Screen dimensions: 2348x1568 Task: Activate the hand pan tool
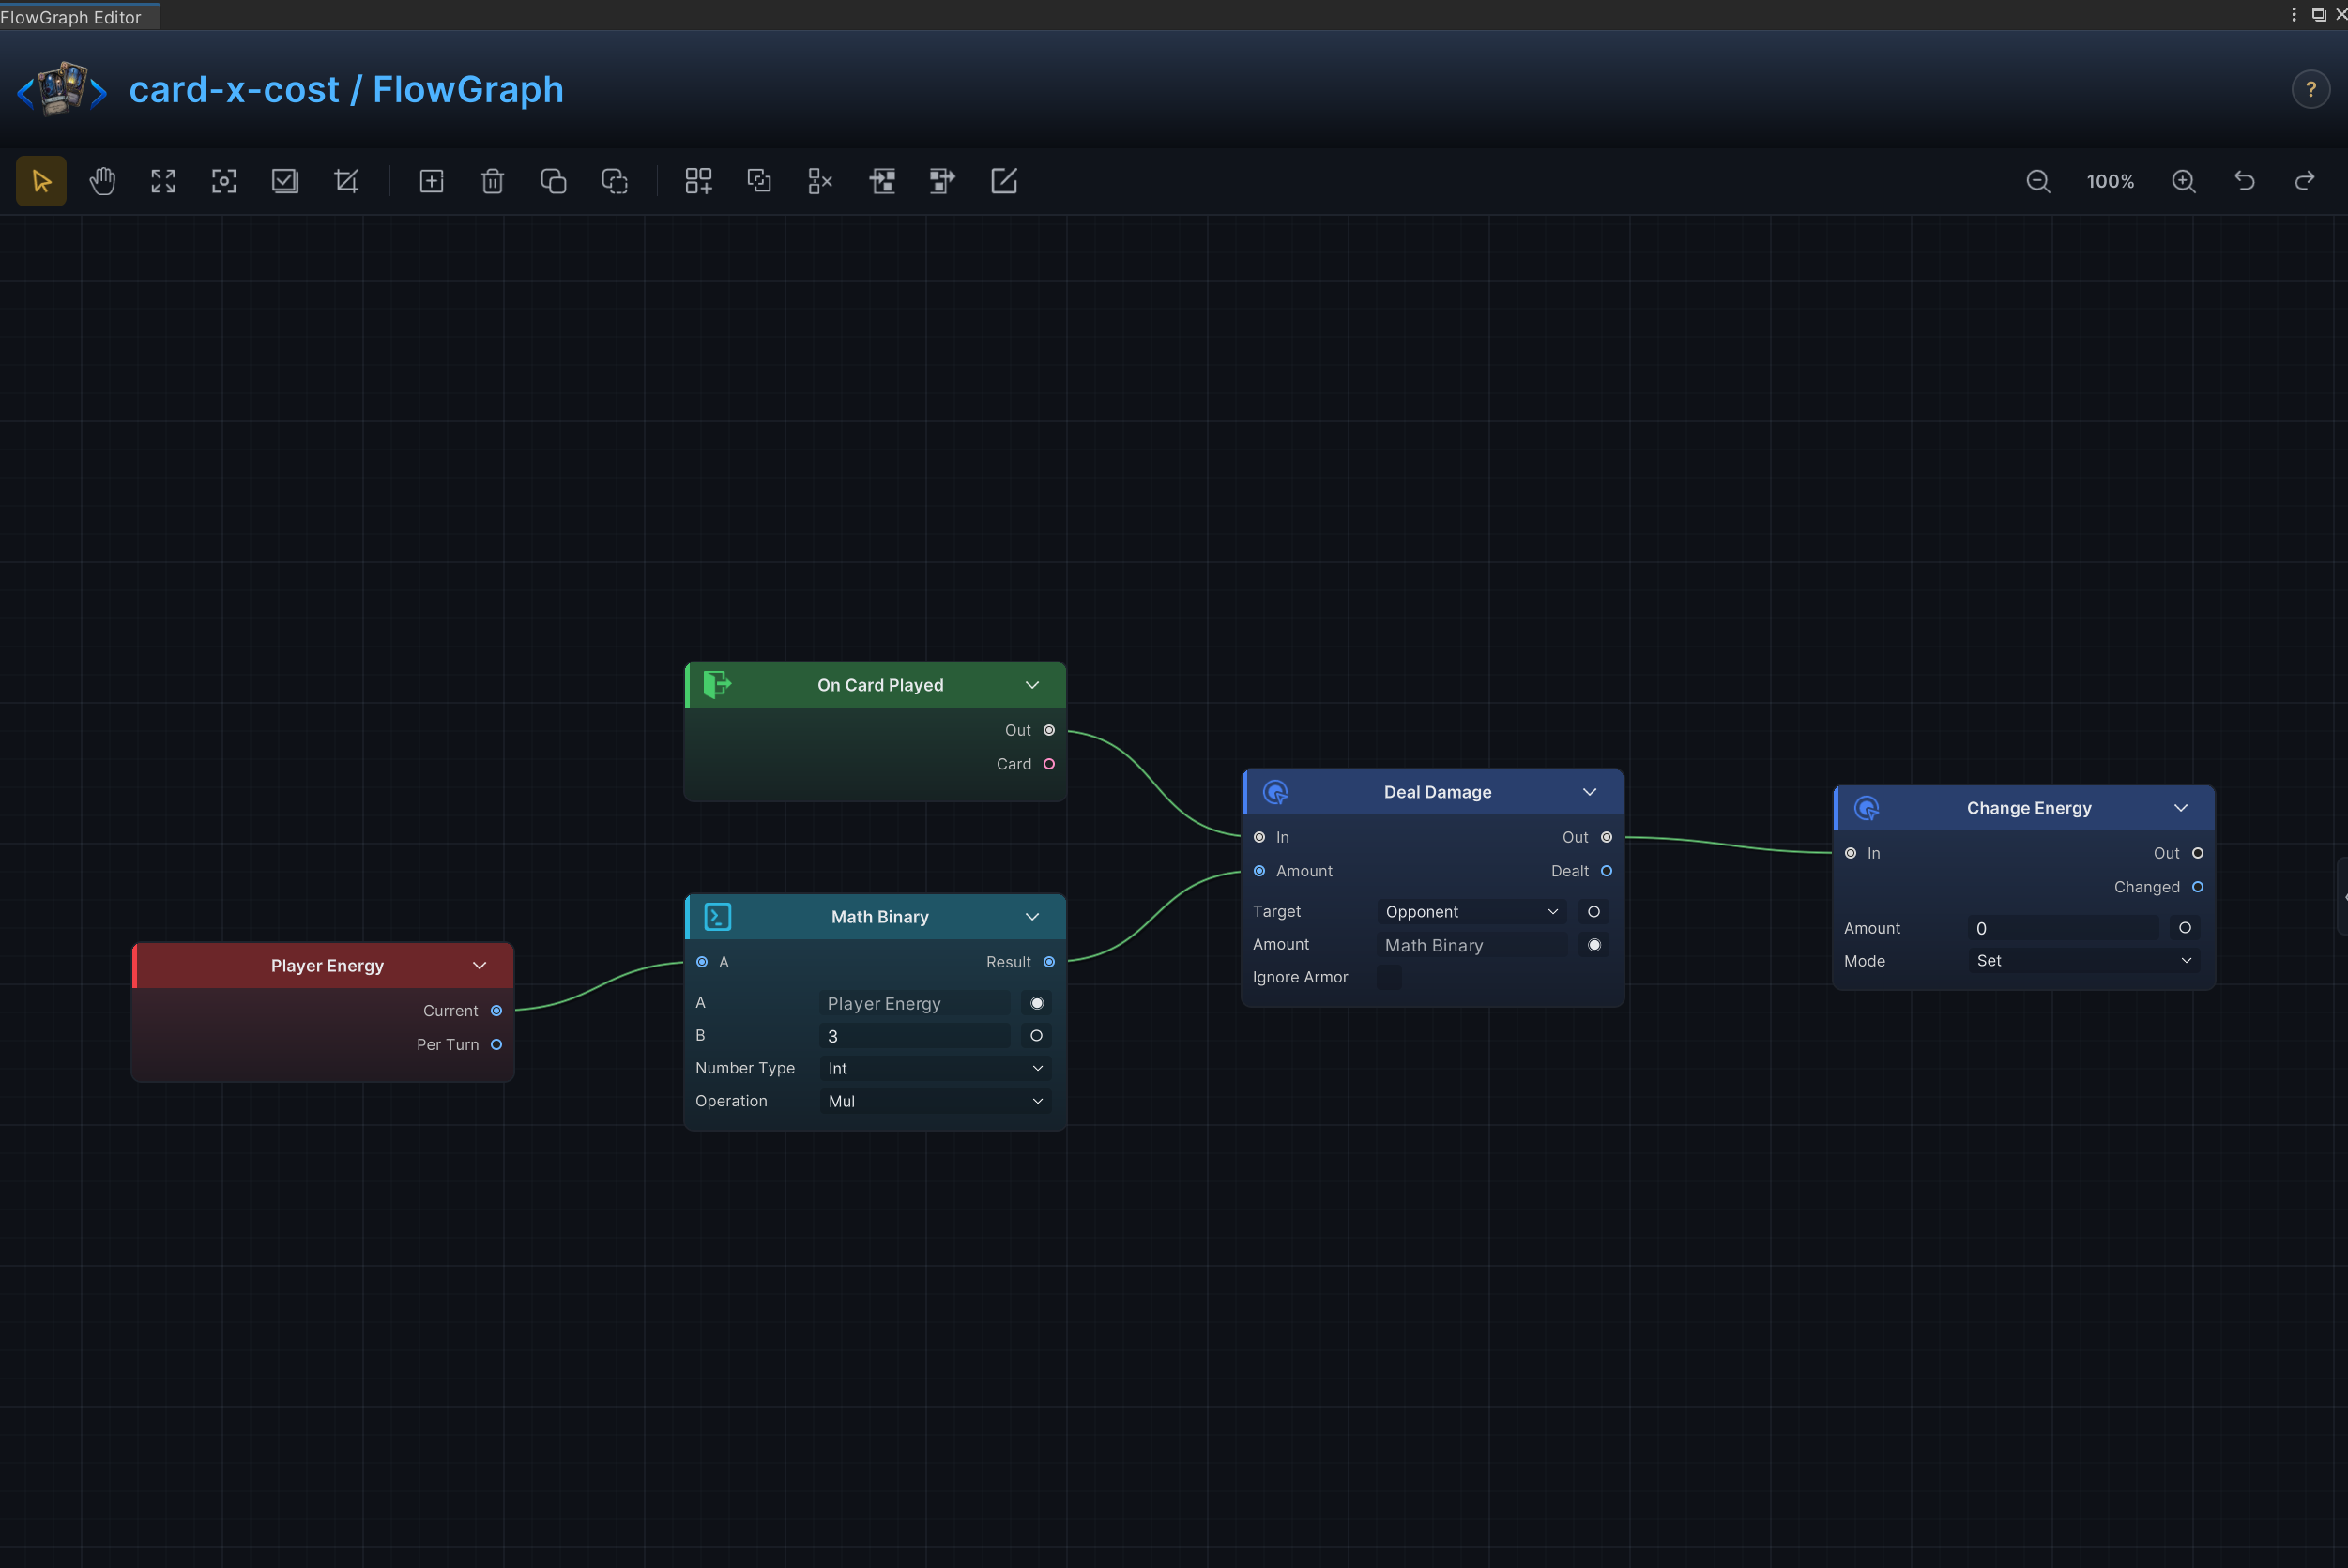[x=102, y=181]
